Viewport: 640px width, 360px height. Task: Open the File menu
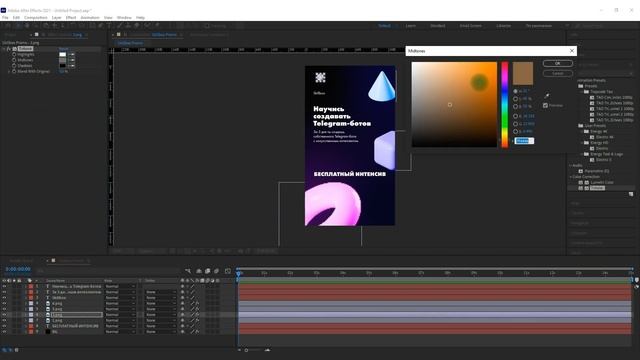[5, 18]
